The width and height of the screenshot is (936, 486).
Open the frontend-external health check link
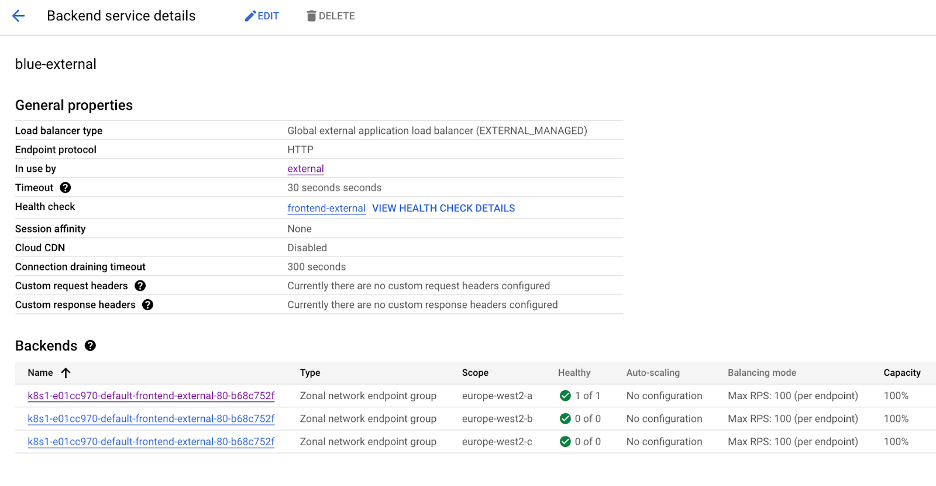(326, 208)
